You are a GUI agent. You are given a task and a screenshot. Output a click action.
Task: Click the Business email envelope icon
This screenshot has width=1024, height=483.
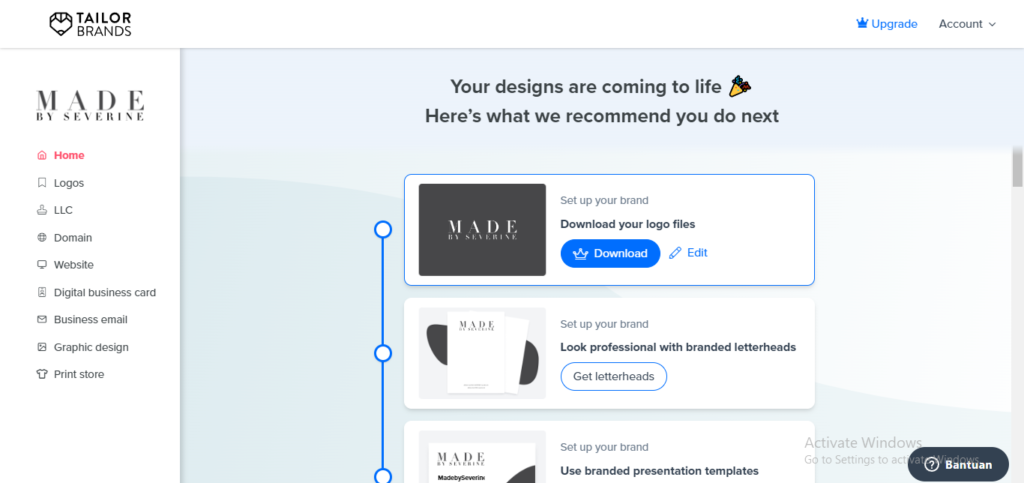pyautogui.click(x=41, y=320)
